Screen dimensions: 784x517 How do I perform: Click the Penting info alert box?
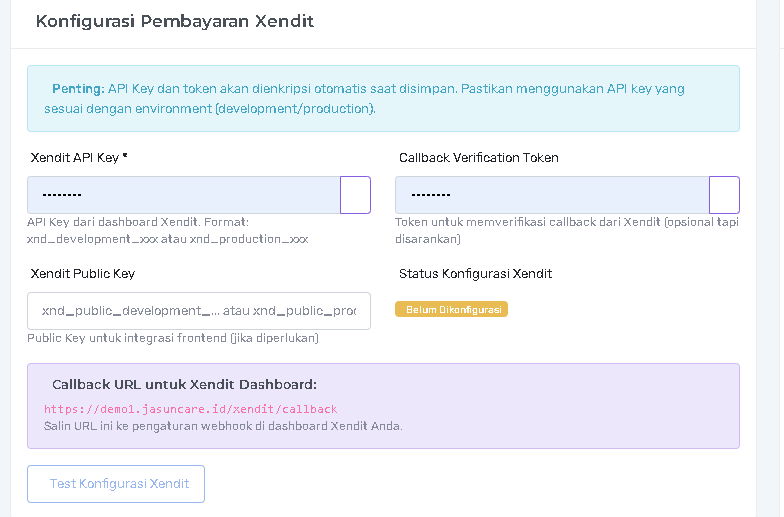coord(383,99)
